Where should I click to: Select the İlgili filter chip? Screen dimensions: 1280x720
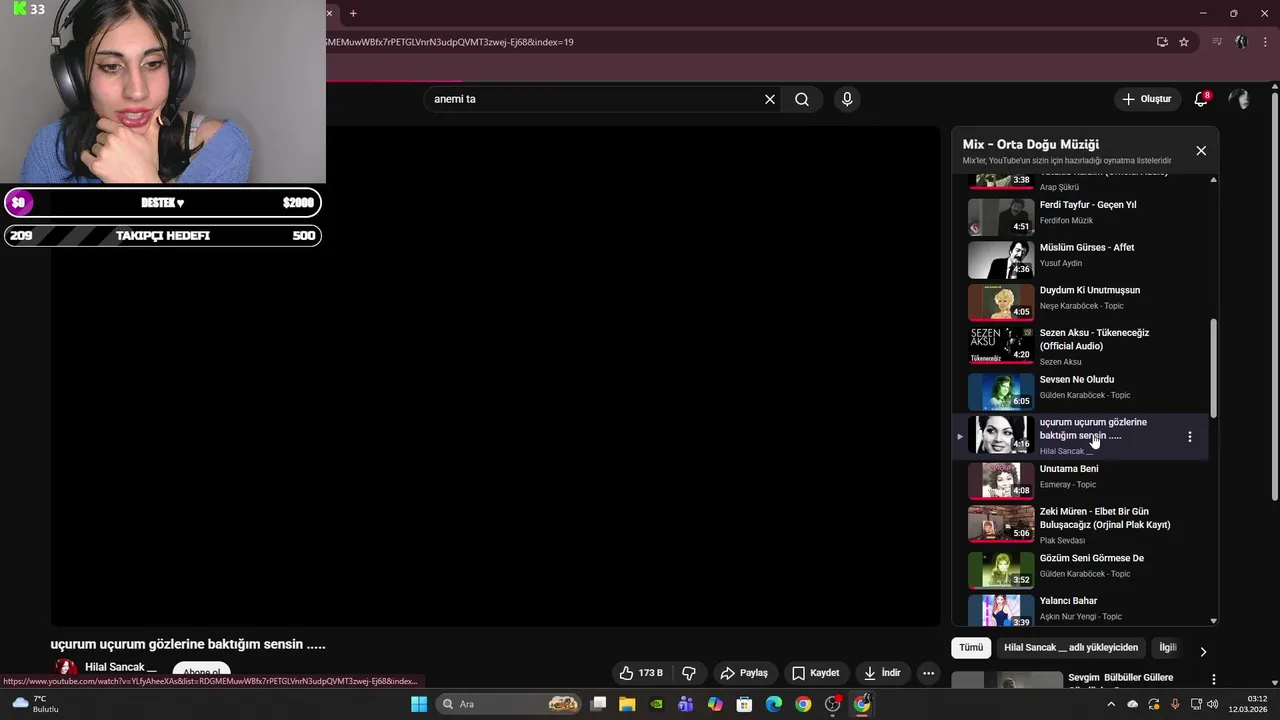1167,647
